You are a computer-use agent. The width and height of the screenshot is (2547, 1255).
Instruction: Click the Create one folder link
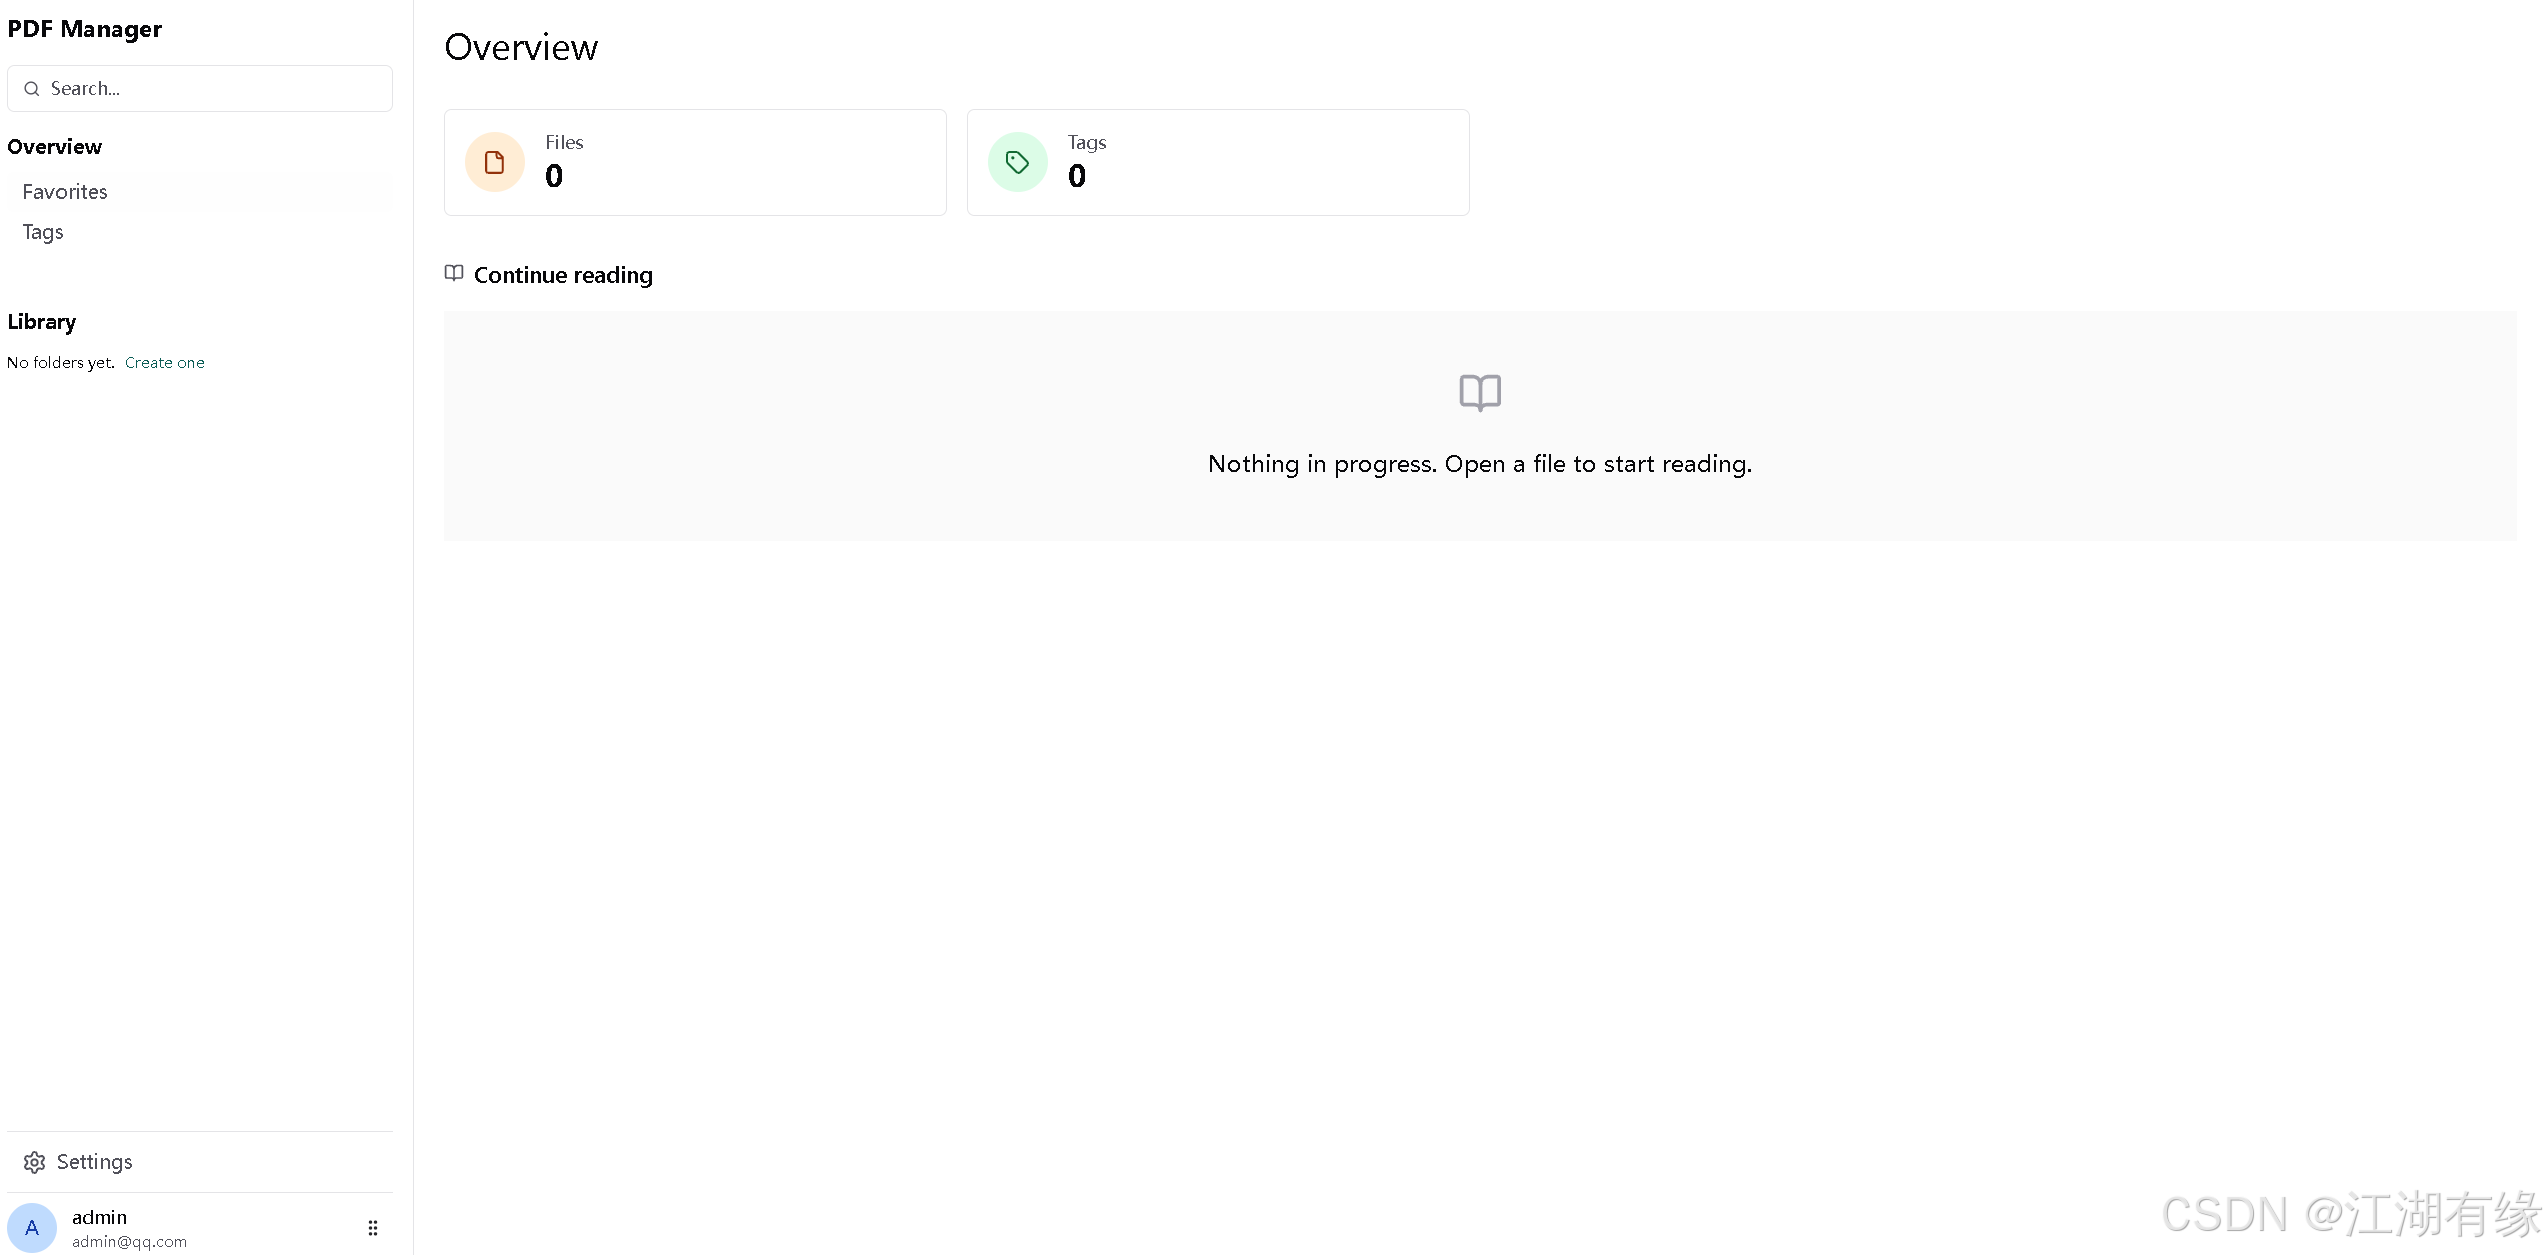165,363
